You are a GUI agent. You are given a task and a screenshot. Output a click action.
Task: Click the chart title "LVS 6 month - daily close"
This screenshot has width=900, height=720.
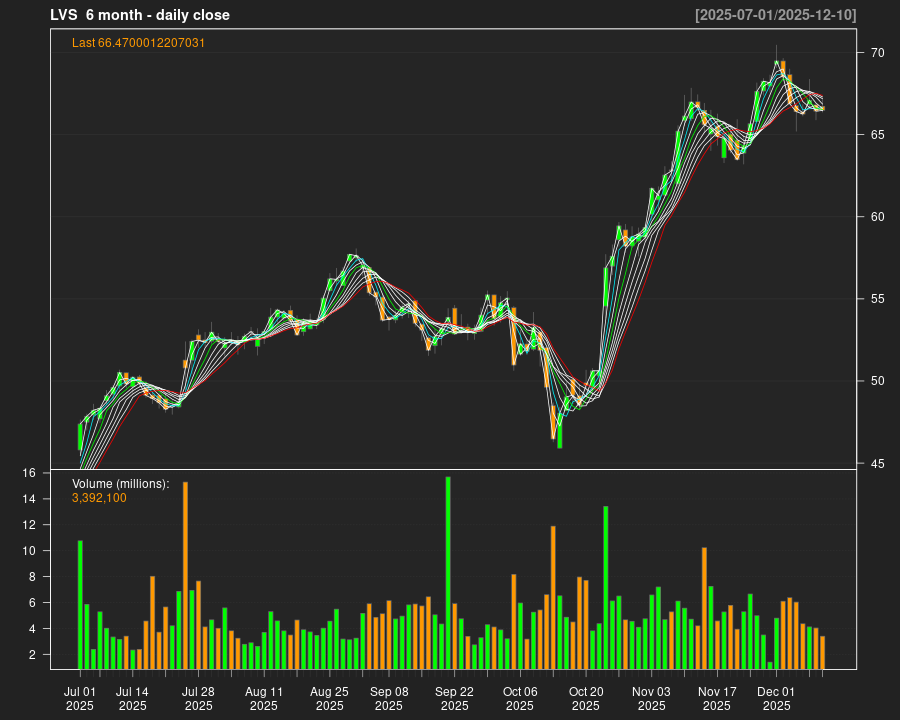click(140, 15)
